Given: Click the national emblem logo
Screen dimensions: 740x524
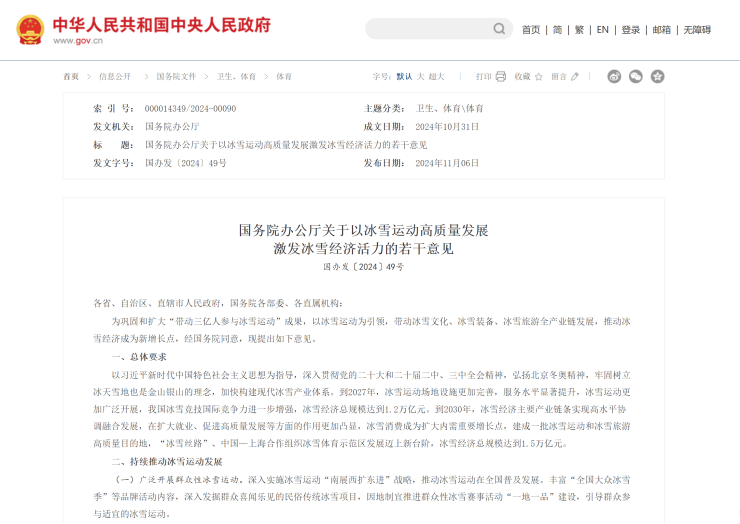Looking at the screenshot, I should pyautogui.click(x=29, y=30).
